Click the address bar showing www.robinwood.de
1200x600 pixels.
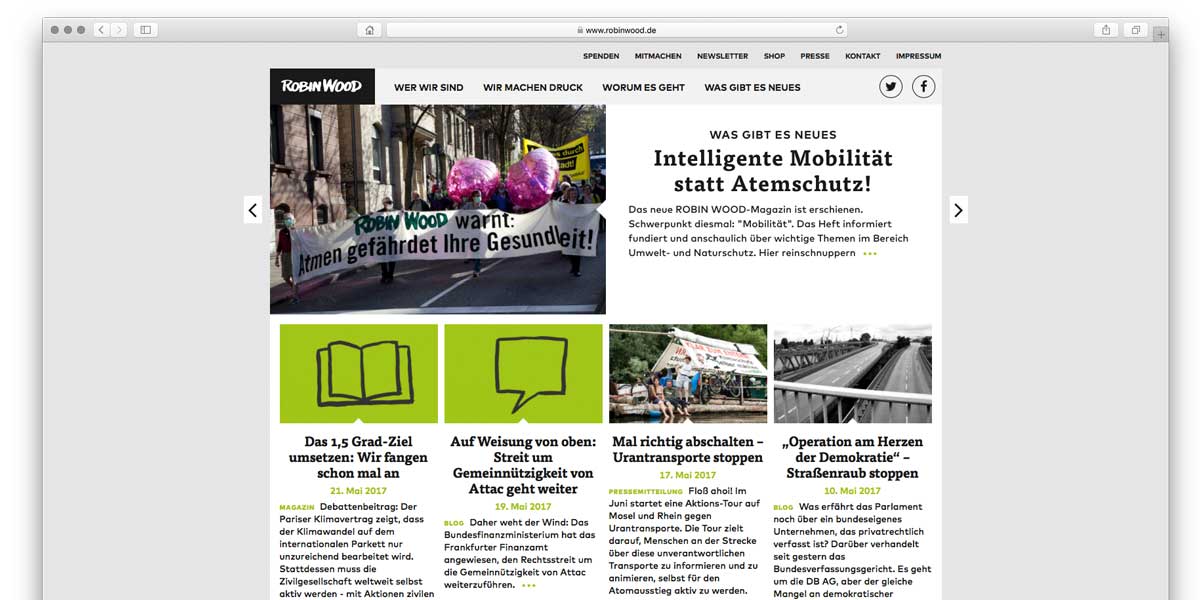pyautogui.click(x=617, y=30)
